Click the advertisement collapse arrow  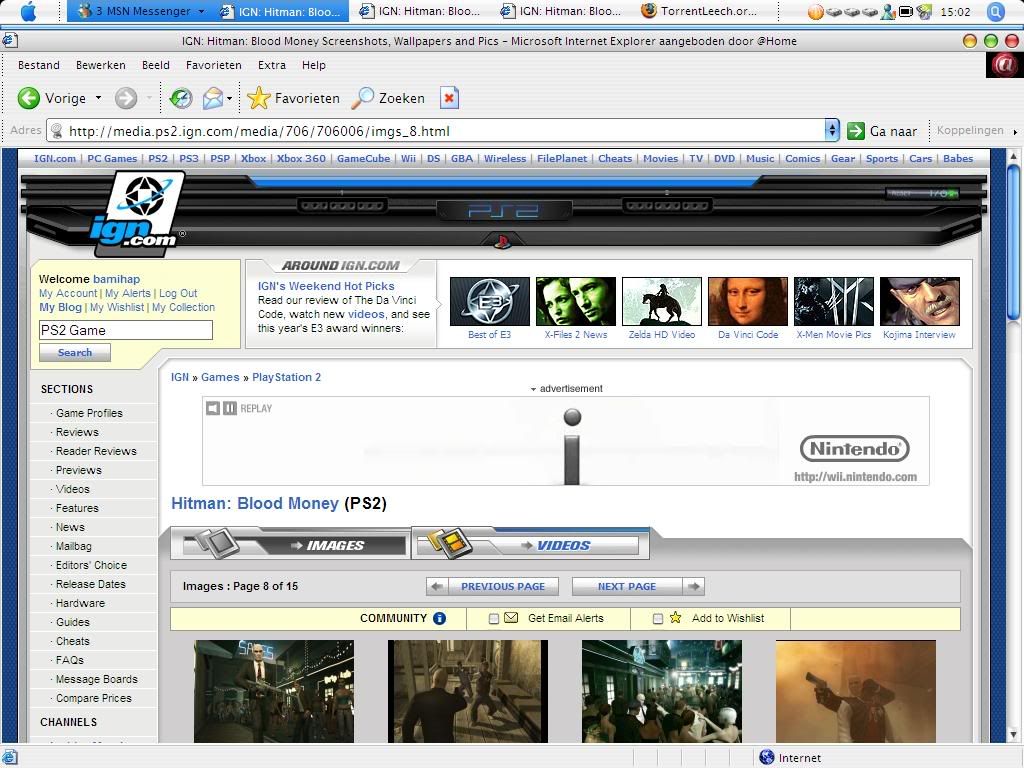[x=534, y=389]
